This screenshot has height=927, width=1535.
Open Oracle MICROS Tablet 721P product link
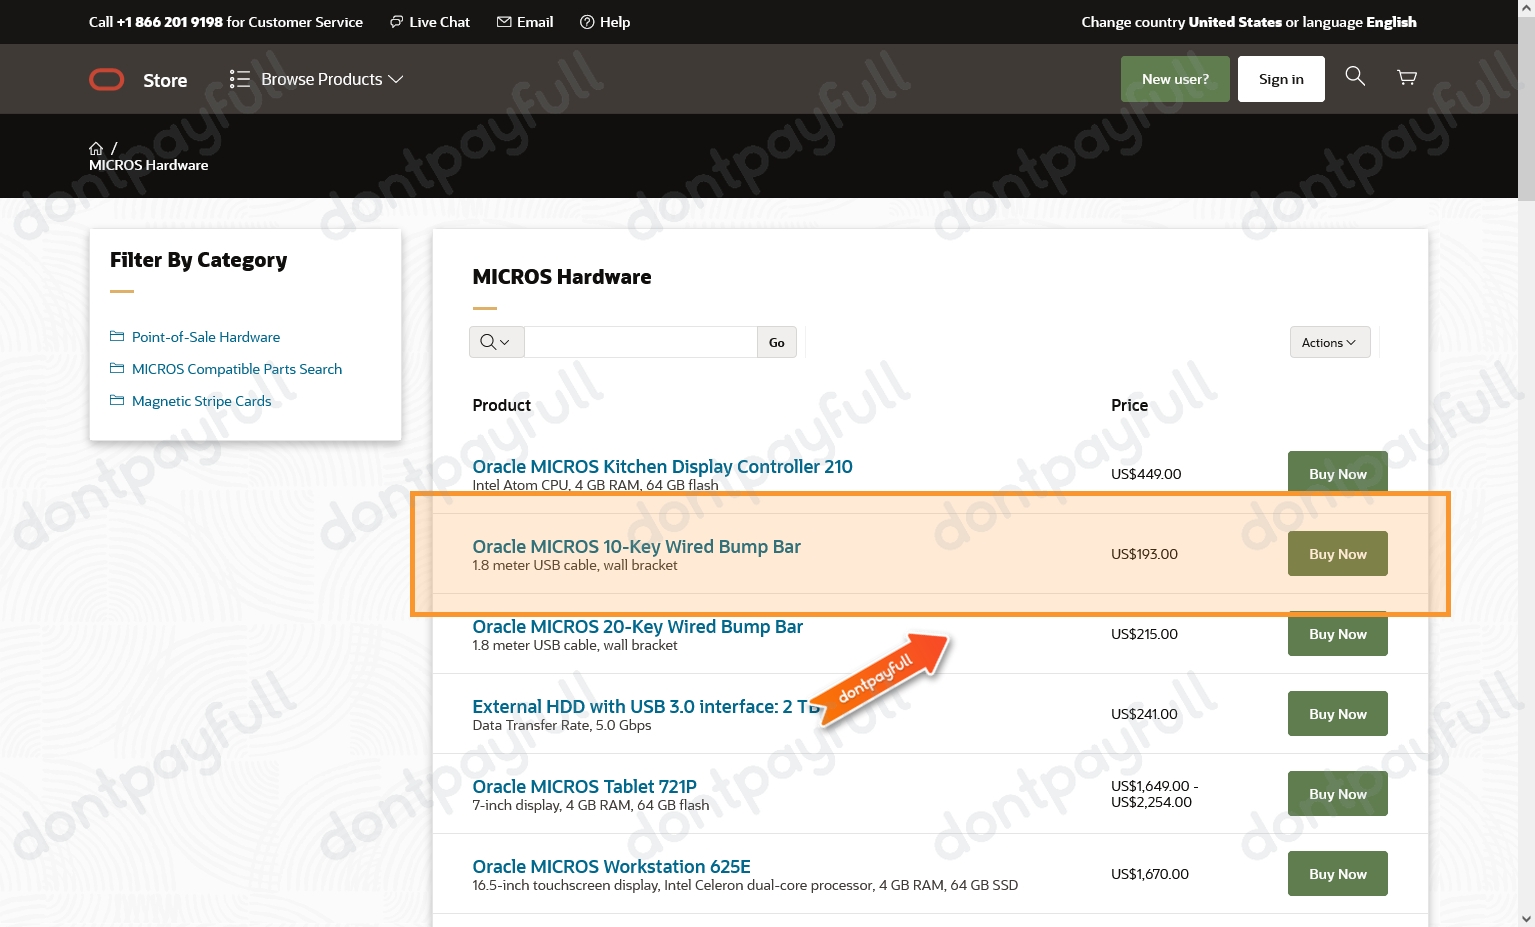tap(584, 786)
